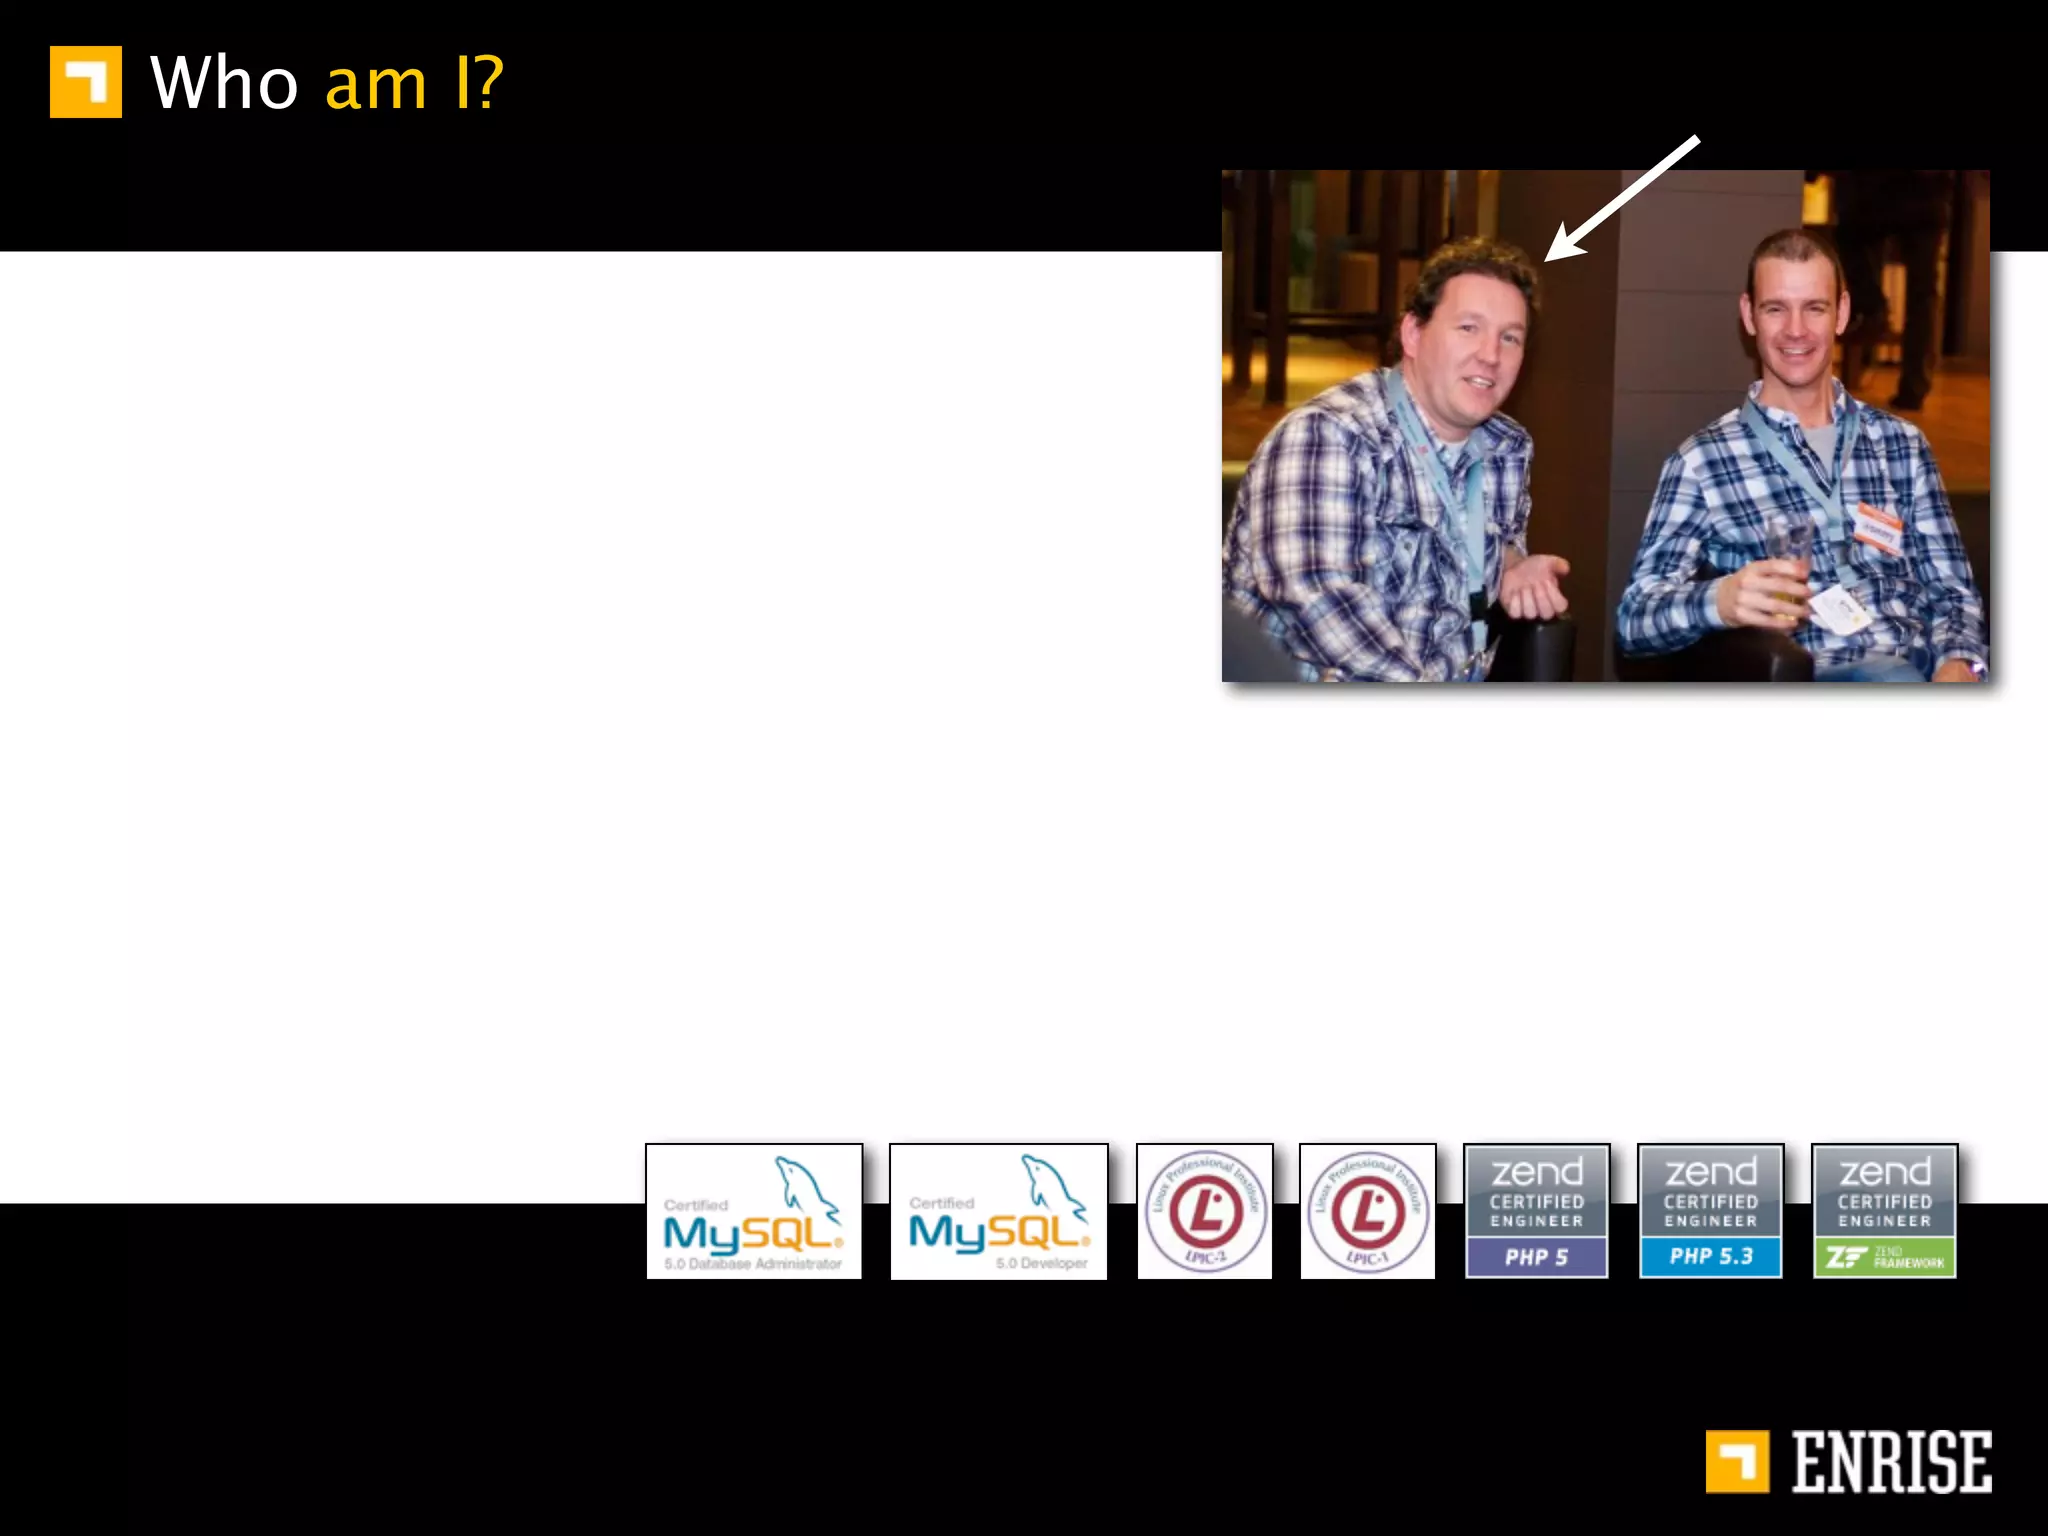Click the white conference card on the right man's lanyard

(1838, 608)
